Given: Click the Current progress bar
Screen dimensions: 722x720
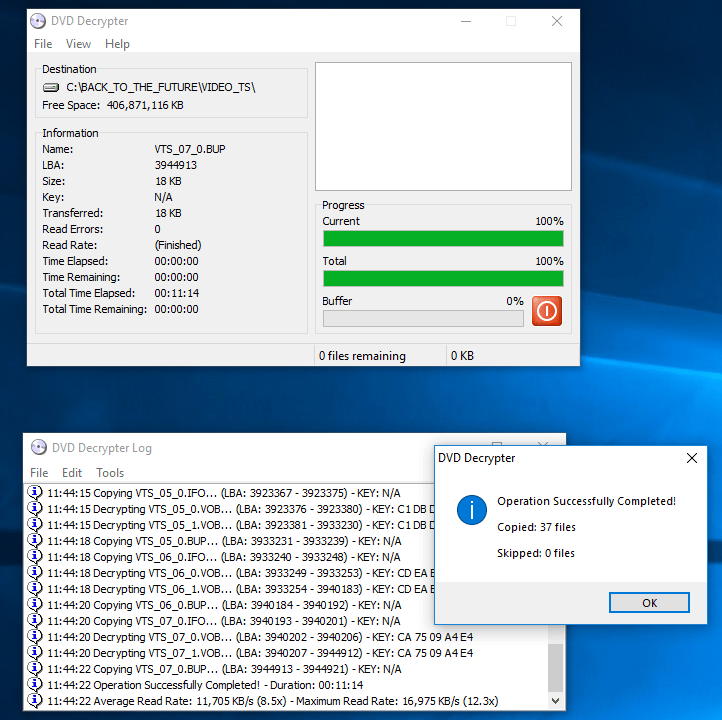Looking at the screenshot, I should pos(443,238).
